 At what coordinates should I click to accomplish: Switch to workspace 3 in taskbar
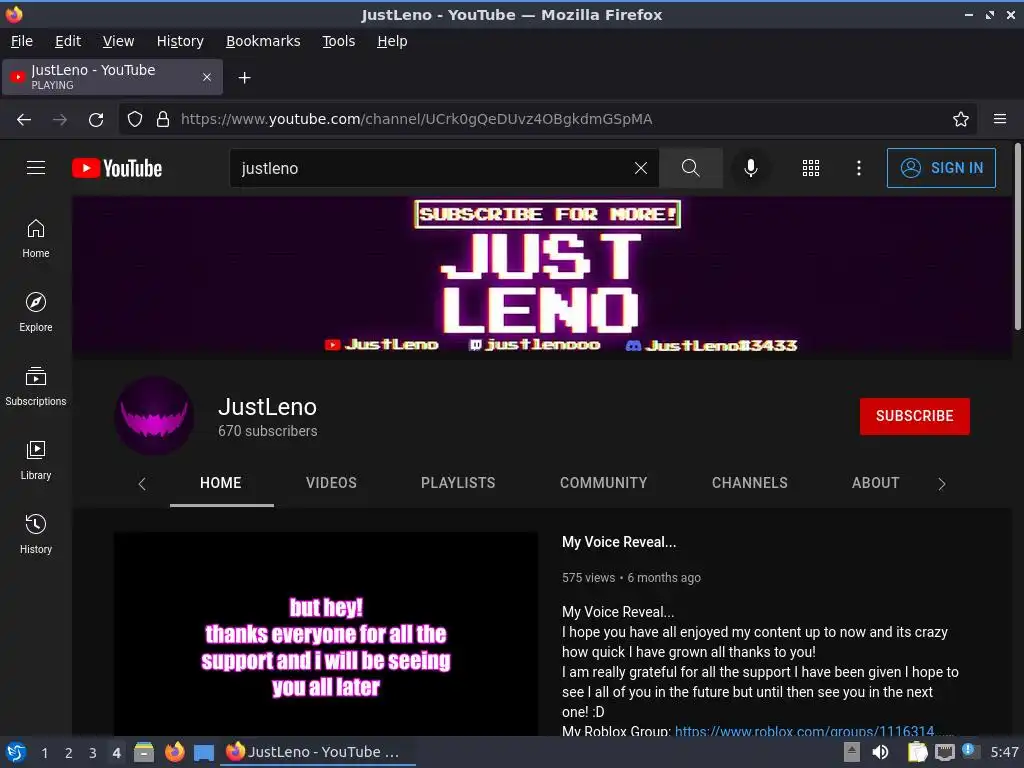tap(92, 753)
